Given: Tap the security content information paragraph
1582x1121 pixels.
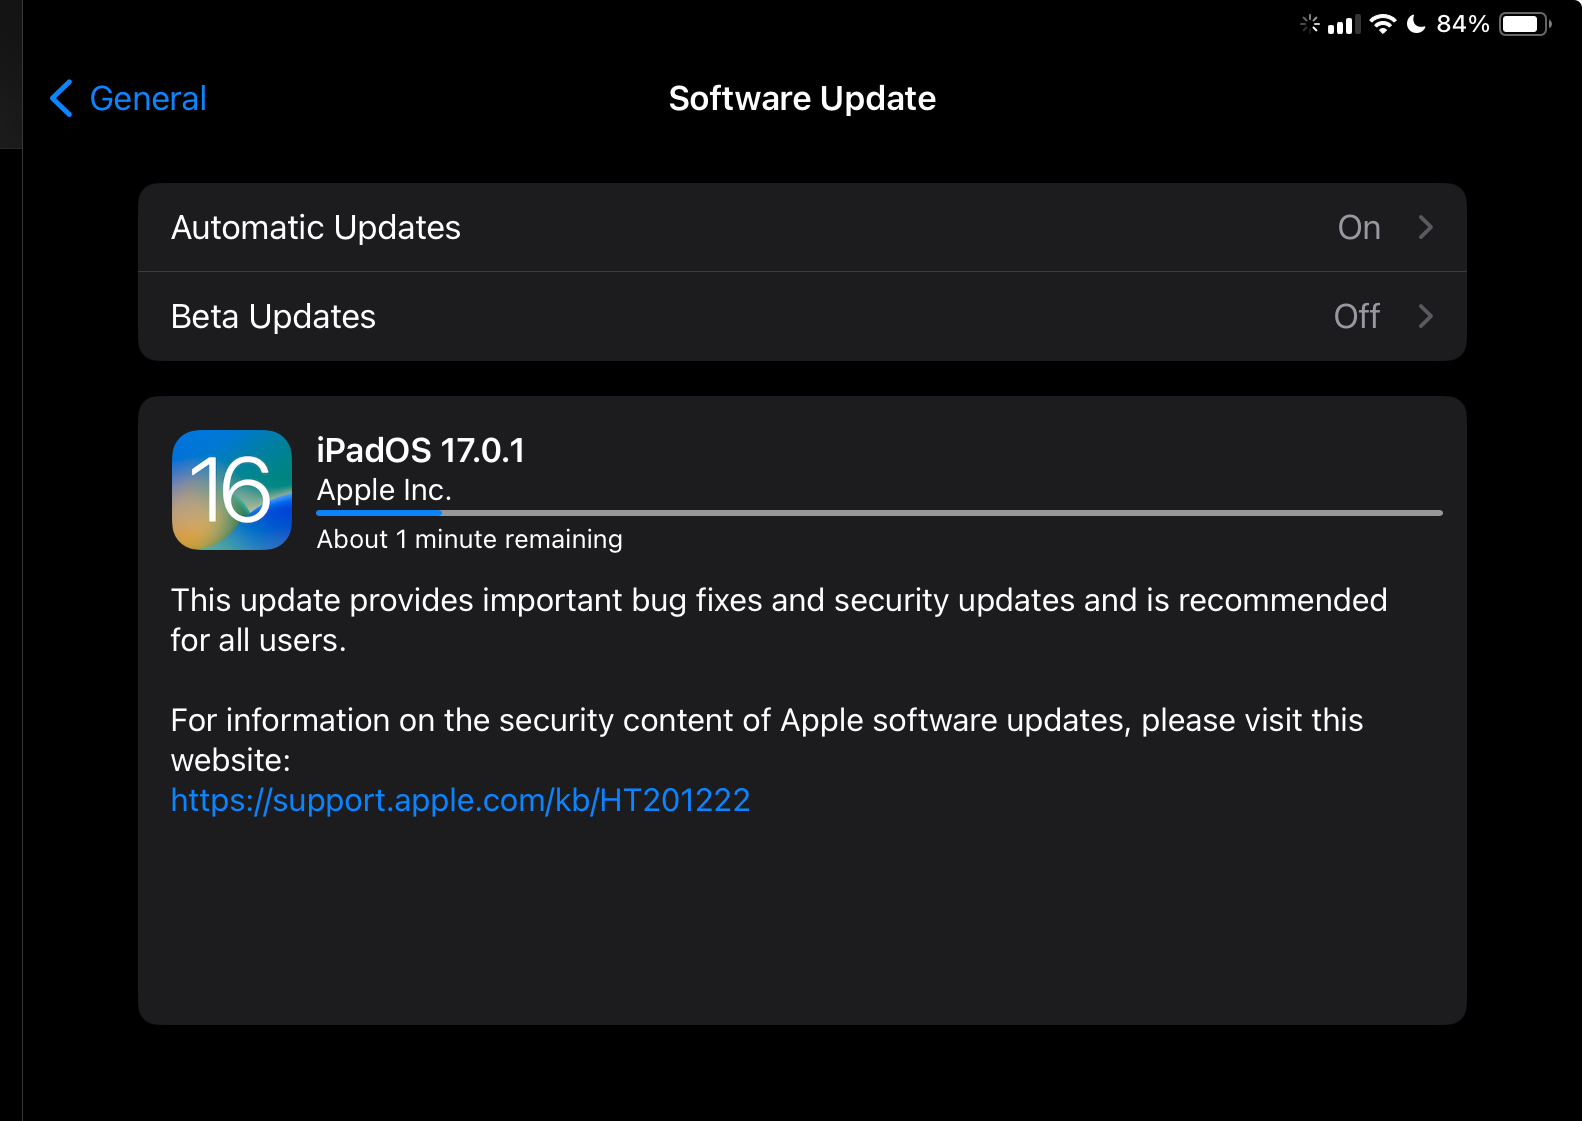Looking at the screenshot, I should tap(766, 740).
